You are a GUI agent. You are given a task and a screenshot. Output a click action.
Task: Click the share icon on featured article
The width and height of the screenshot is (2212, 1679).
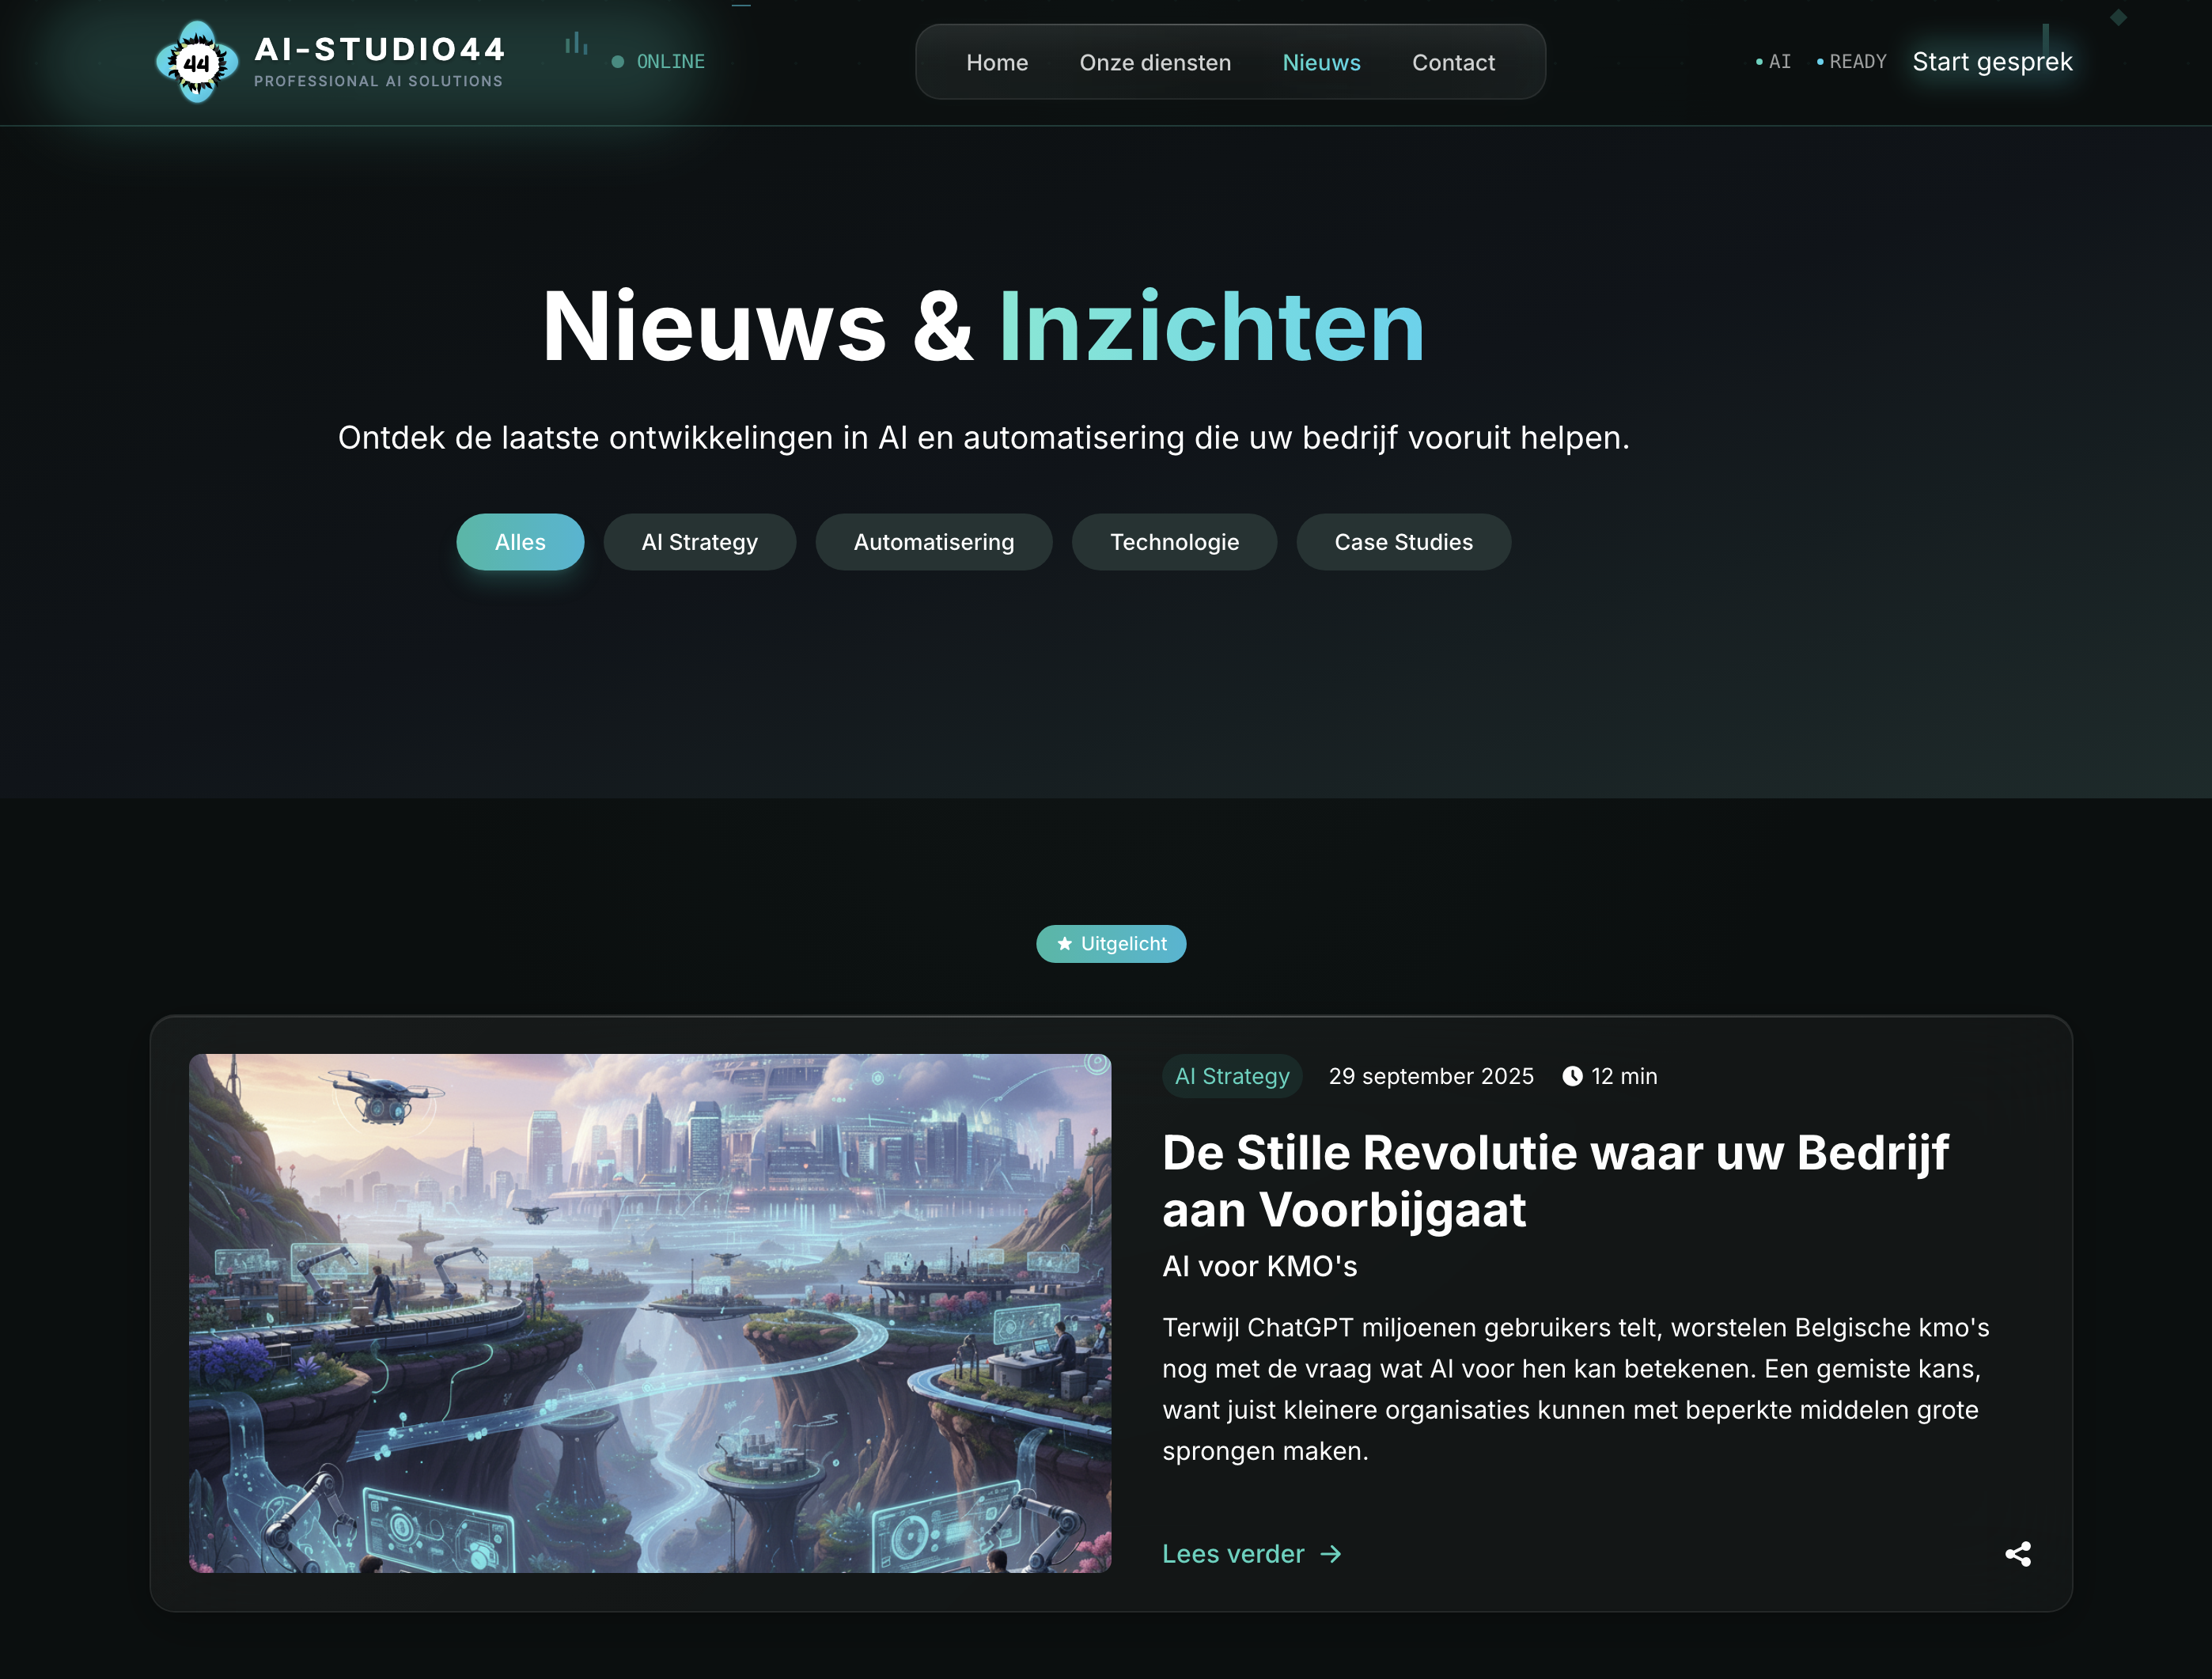[2017, 1553]
